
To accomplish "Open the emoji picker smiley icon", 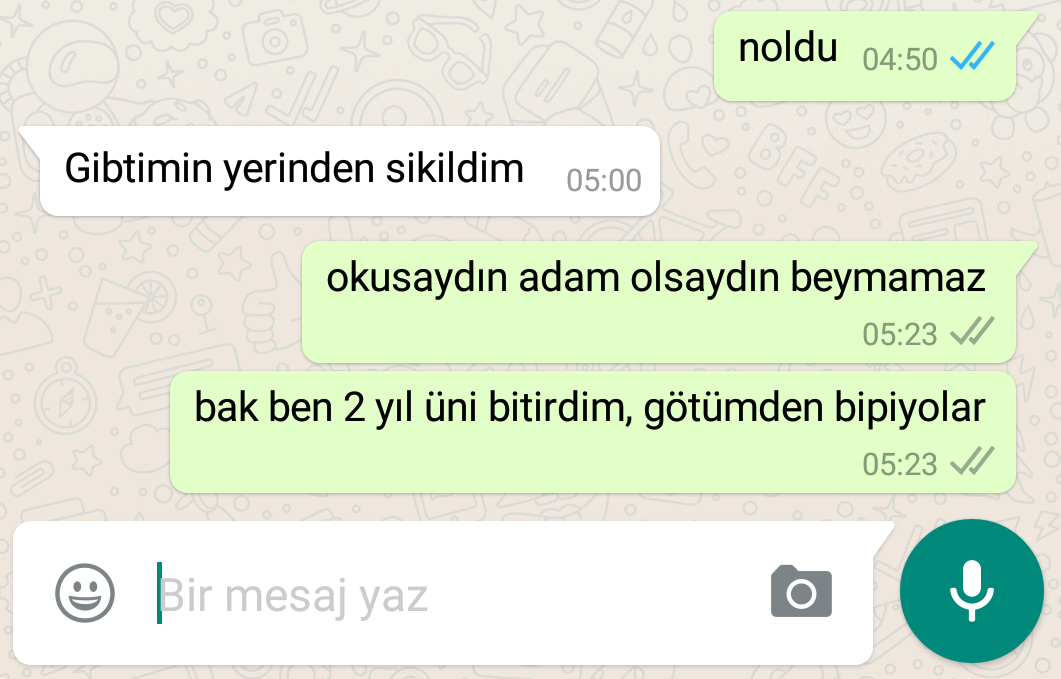I will coord(85,593).
